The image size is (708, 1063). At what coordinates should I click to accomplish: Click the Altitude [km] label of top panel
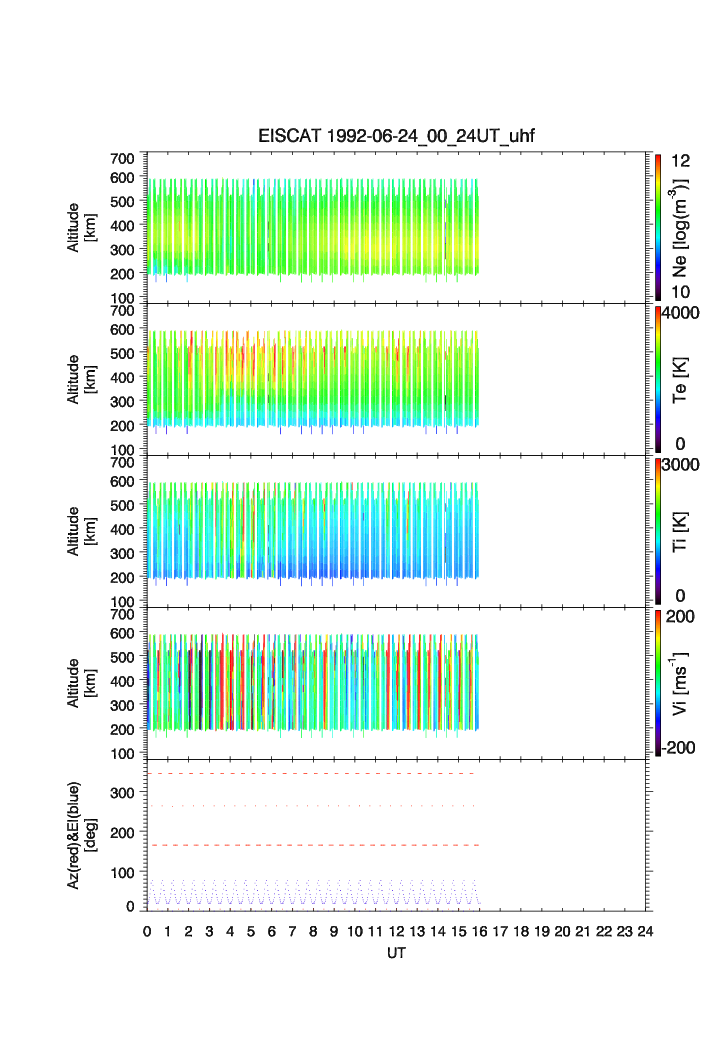[x=81, y=228]
